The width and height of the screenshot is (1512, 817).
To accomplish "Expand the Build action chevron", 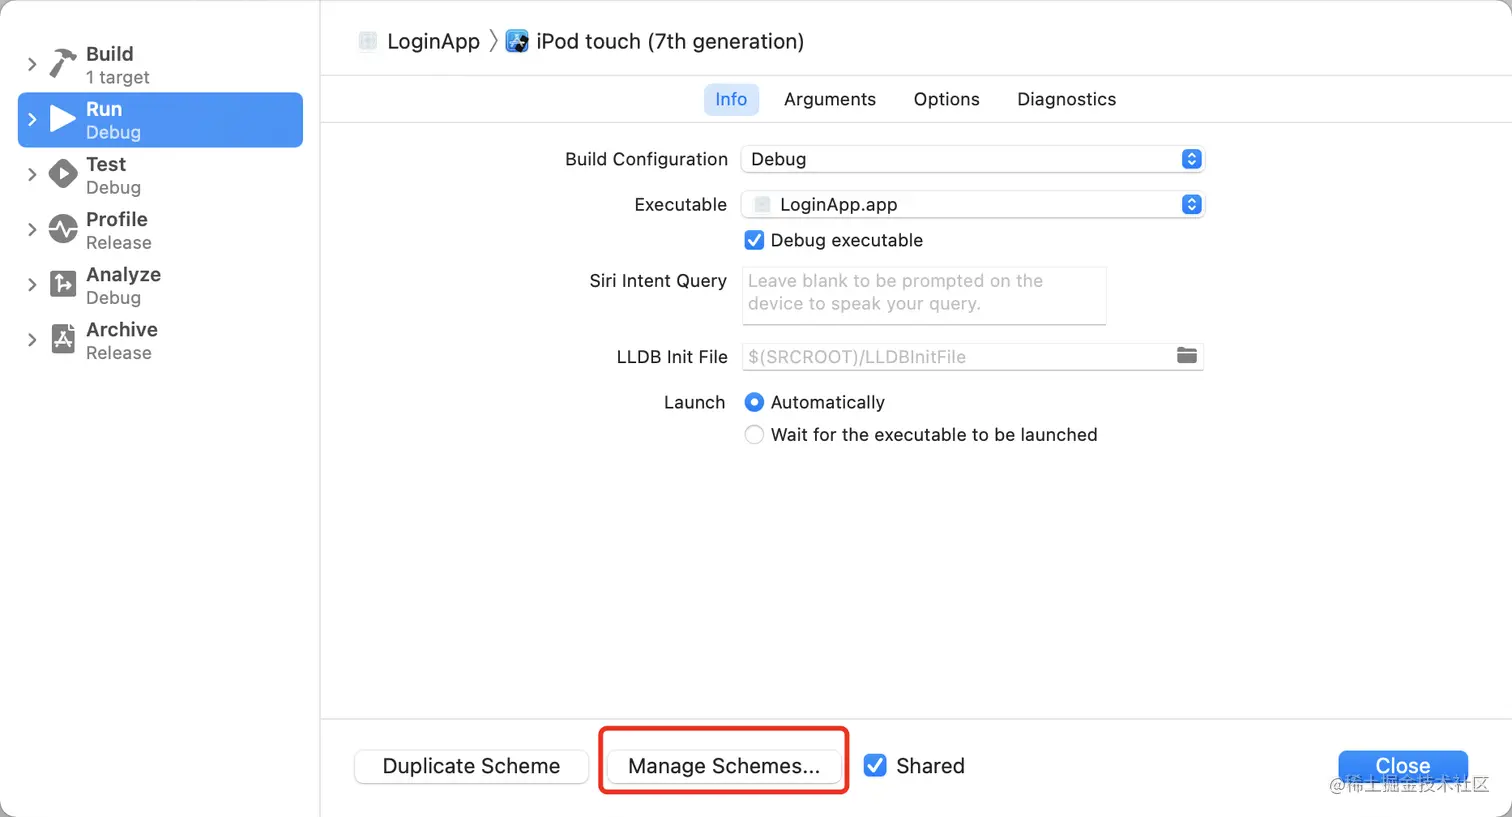I will tap(32, 65).
